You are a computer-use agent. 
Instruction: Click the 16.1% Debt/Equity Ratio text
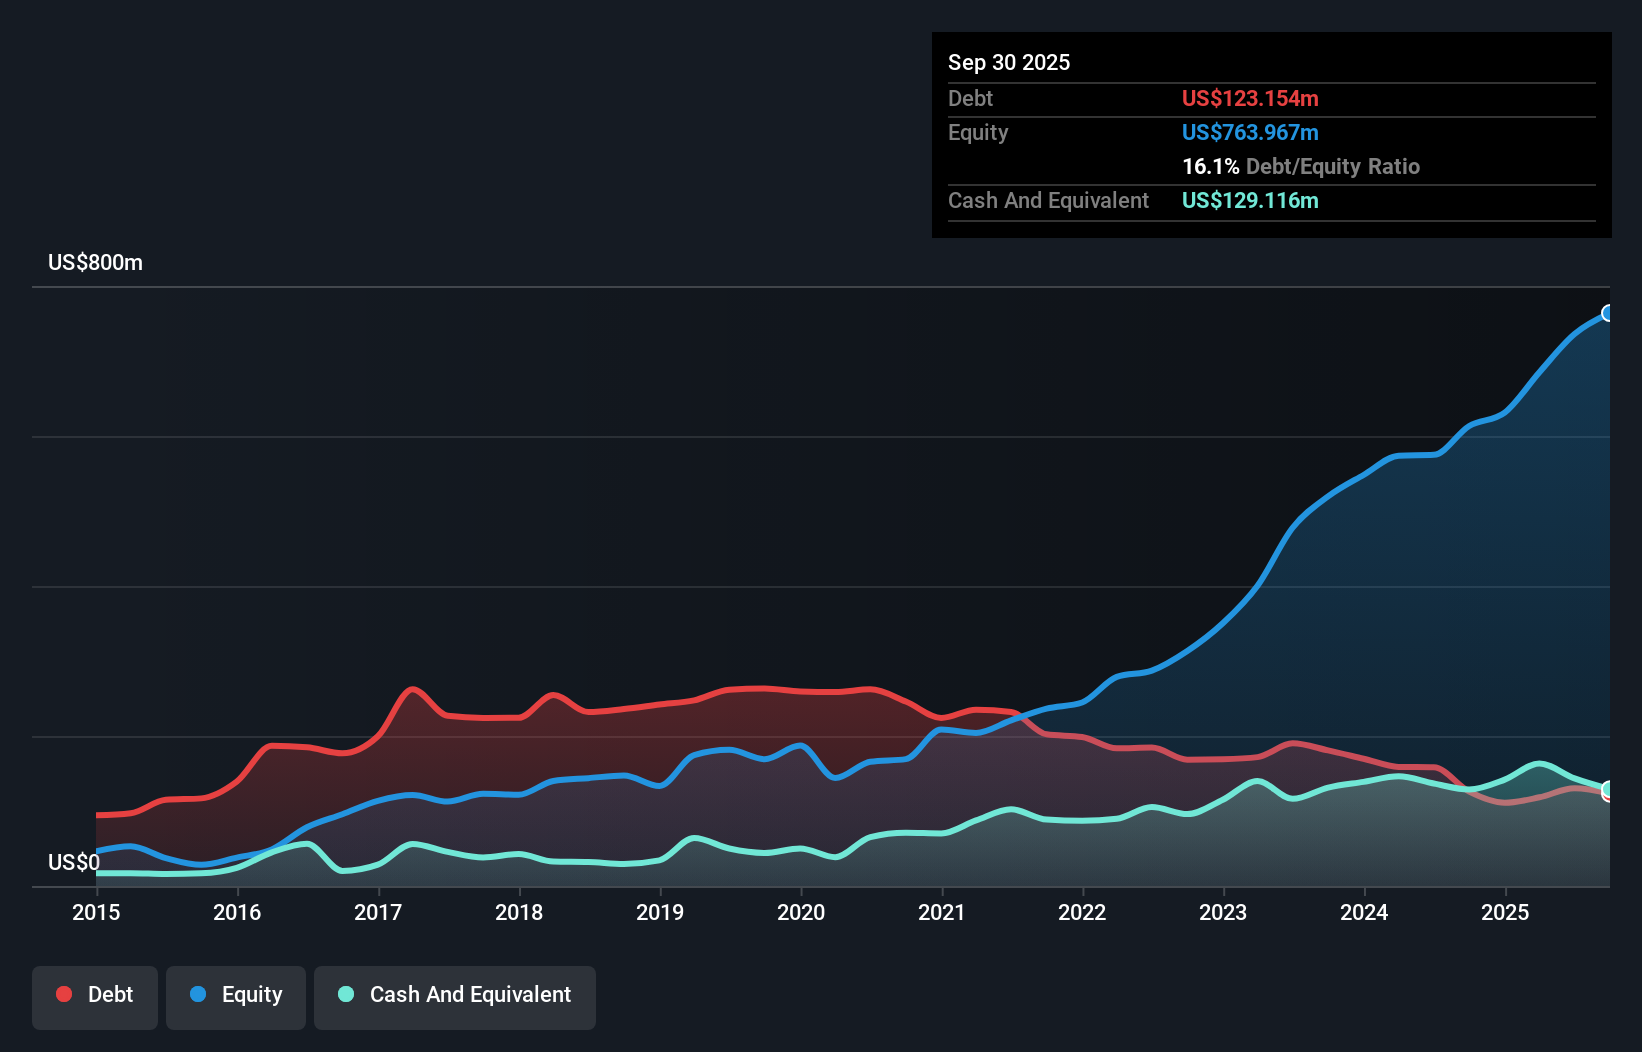tap(1300, 166)
